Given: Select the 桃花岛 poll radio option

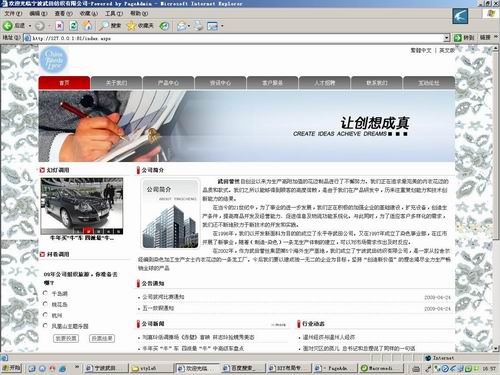Looking at the screenshot, I should (46, 304).
